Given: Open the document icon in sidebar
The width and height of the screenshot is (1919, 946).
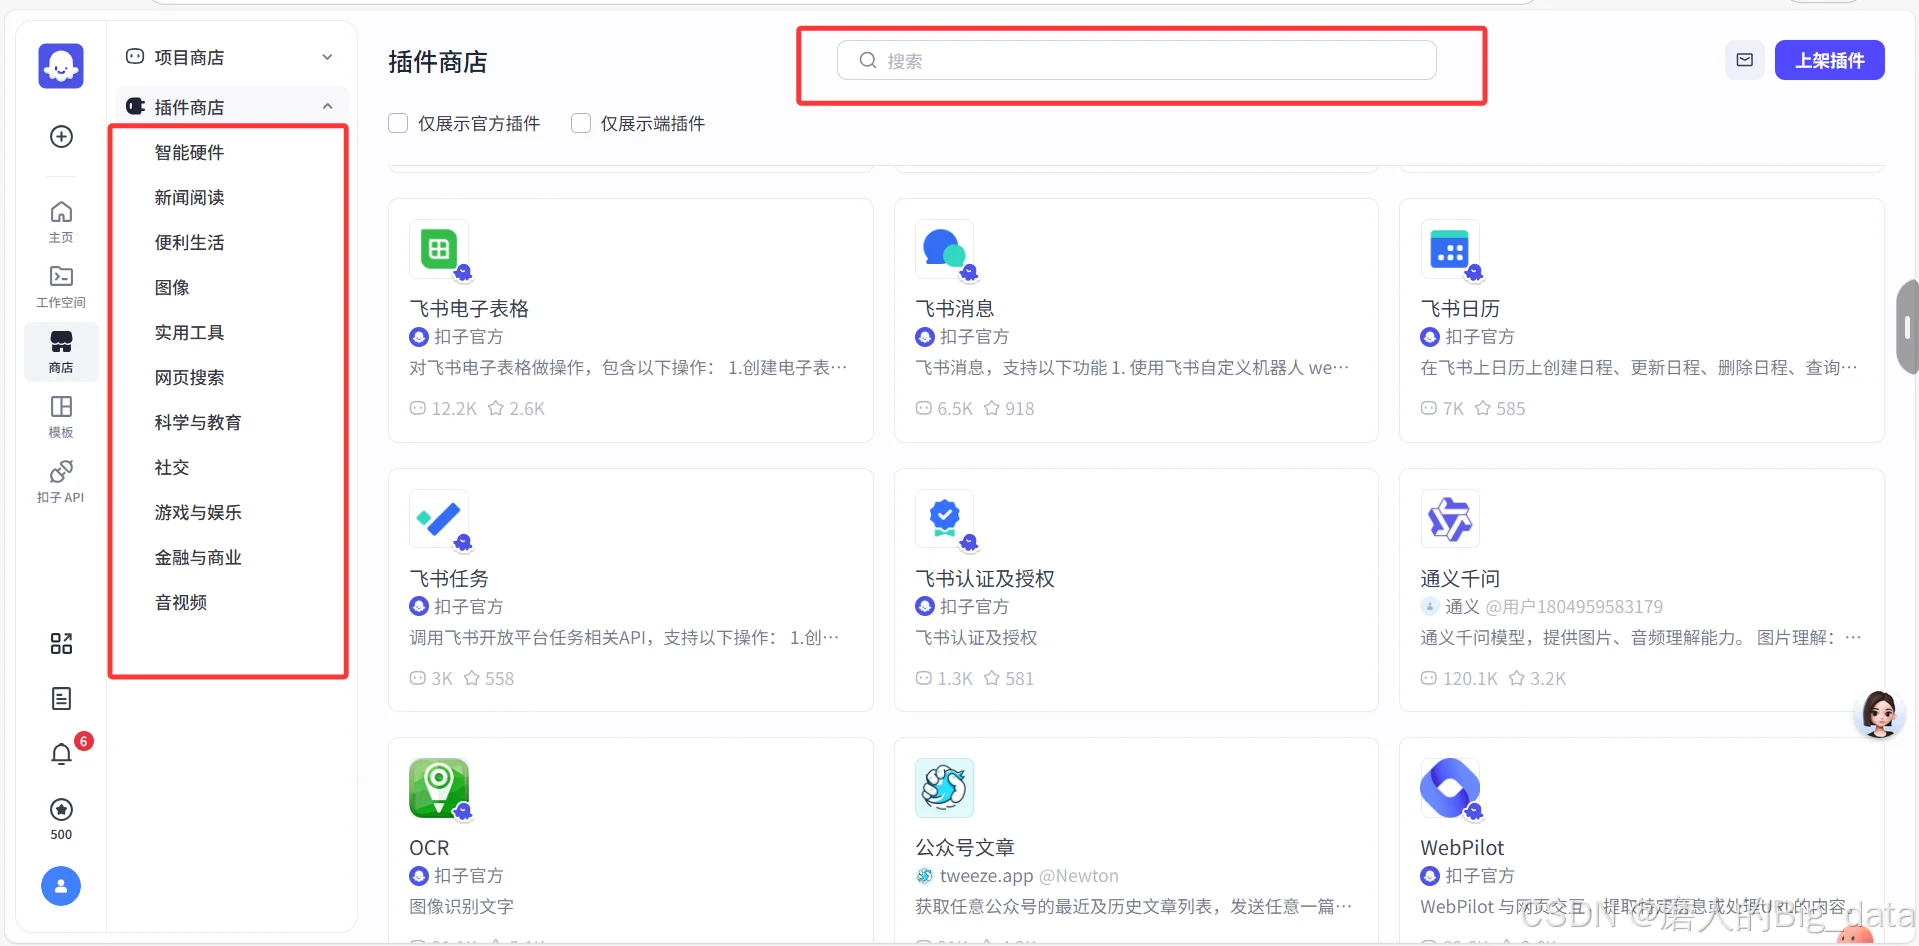Looking at the screenshot, I should (61, 699).
